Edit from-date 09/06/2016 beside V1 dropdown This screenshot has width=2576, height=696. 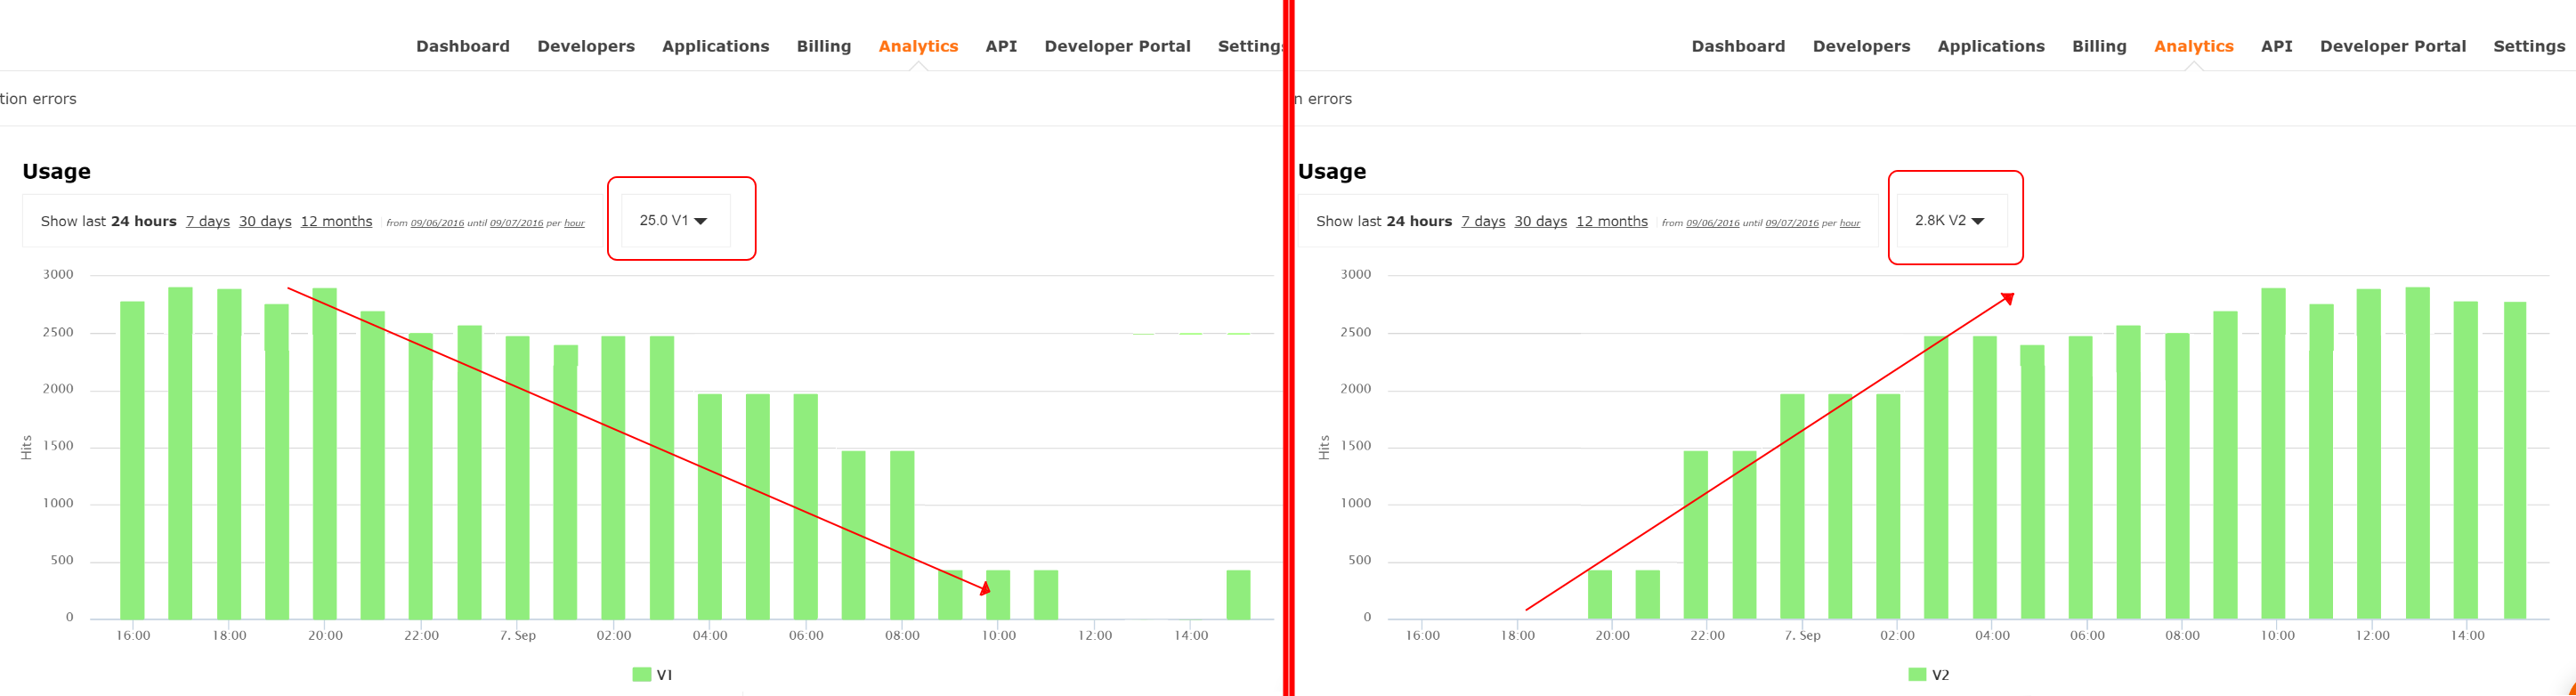pos(437,223)
